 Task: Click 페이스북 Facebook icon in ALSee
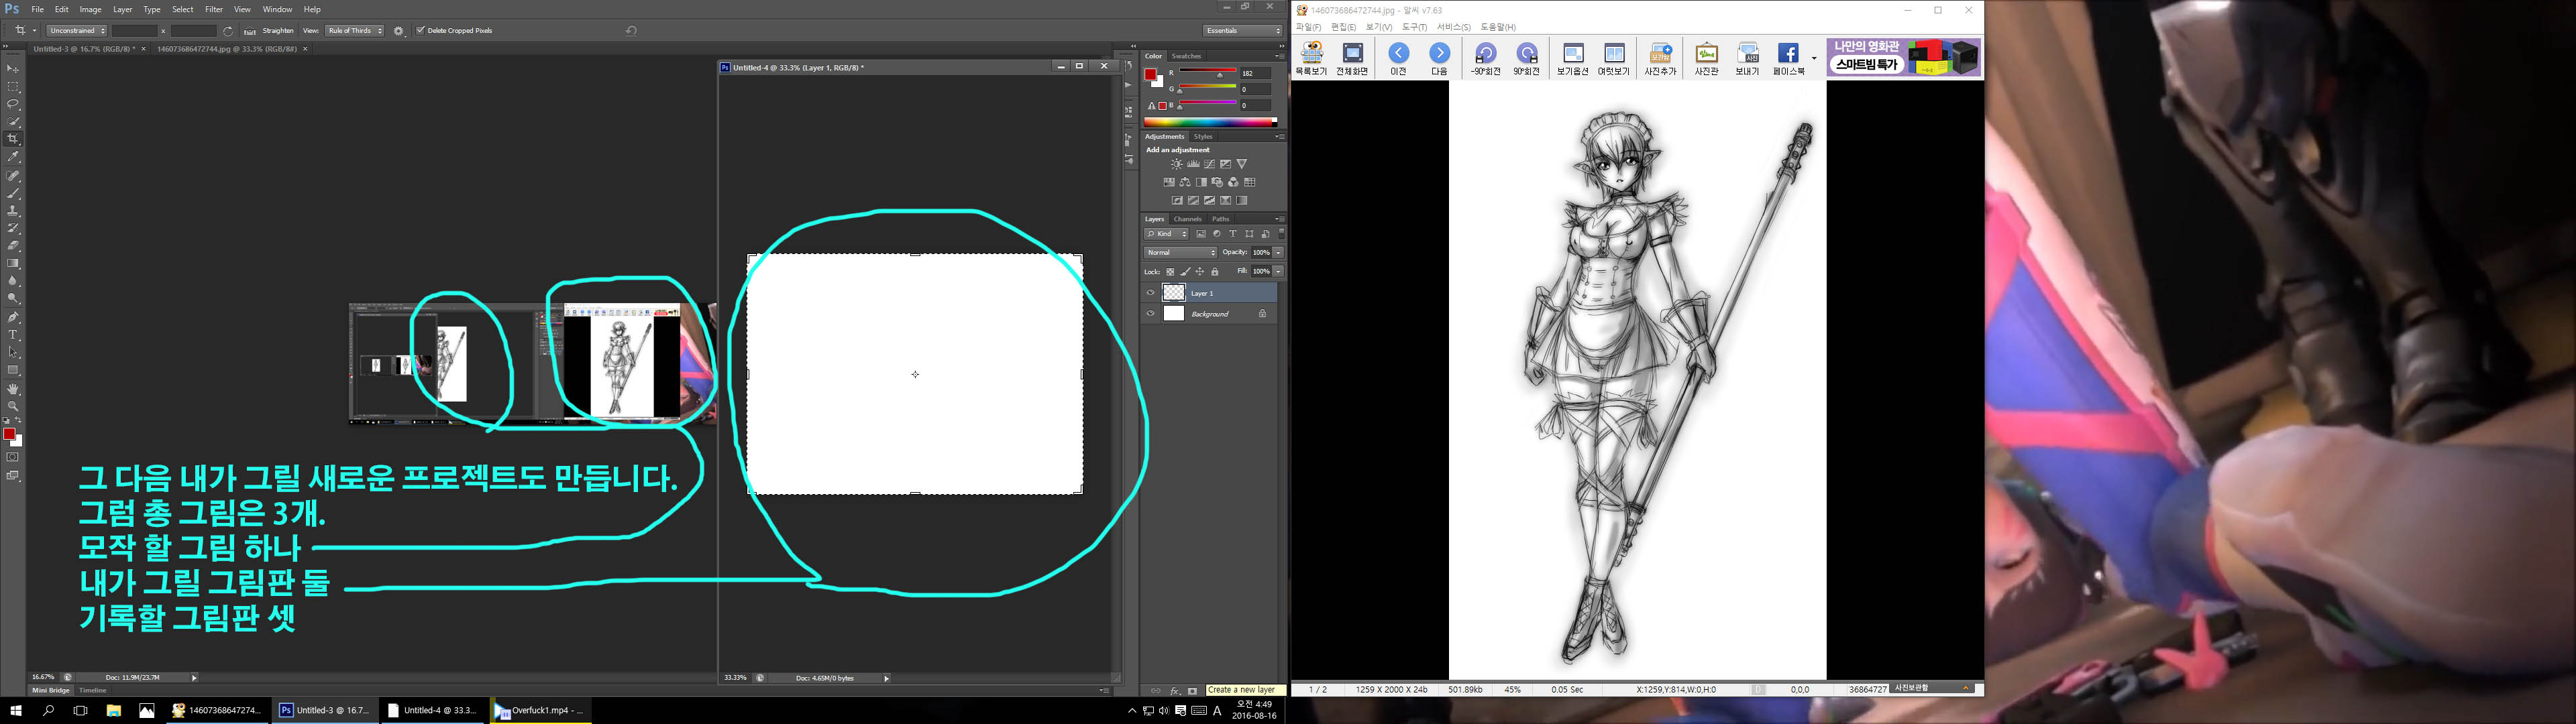(1788, 59)
